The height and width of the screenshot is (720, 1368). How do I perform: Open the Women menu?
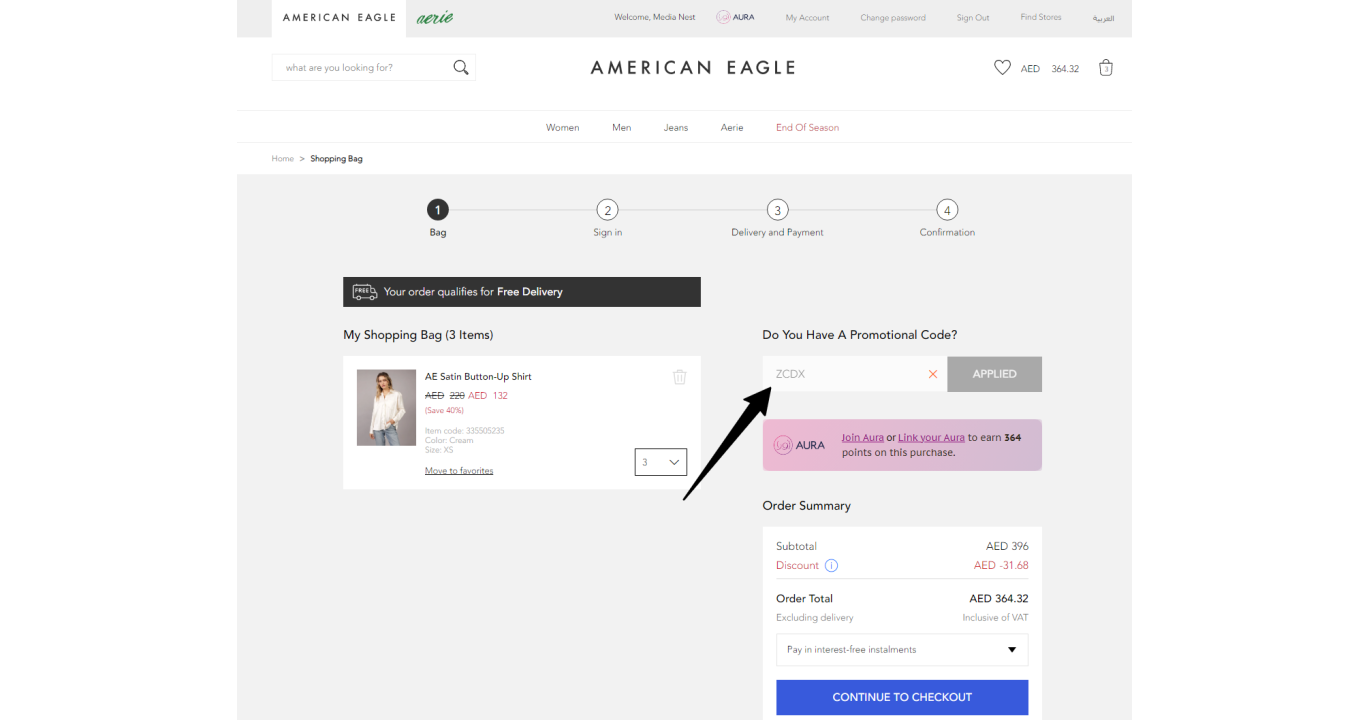(x=562, y=128)
